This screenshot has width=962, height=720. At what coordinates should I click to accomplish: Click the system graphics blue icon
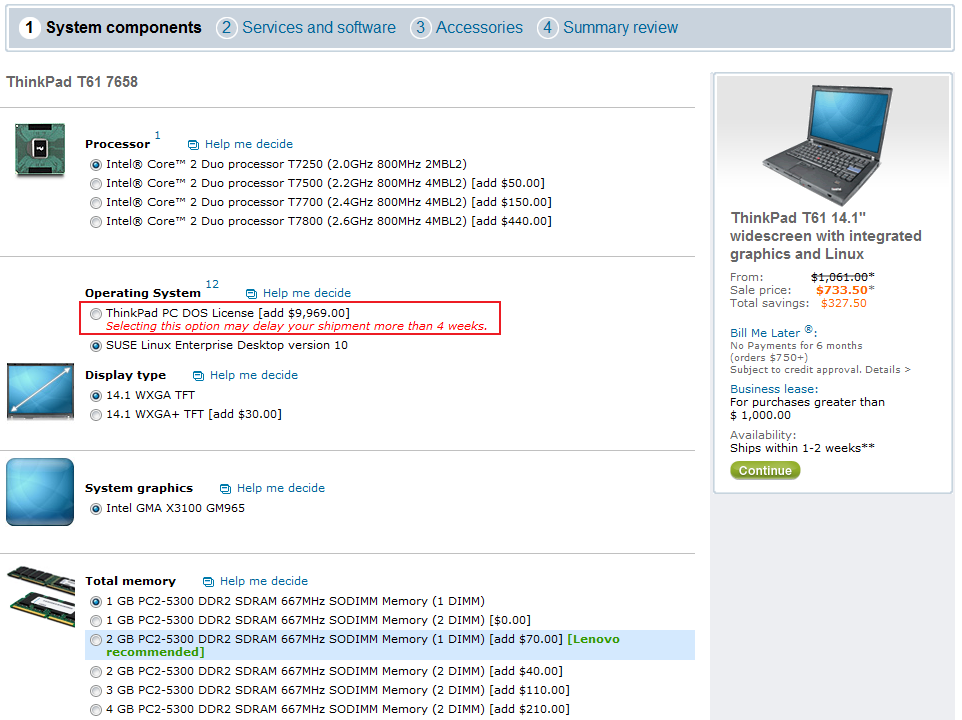coord(40,492)
